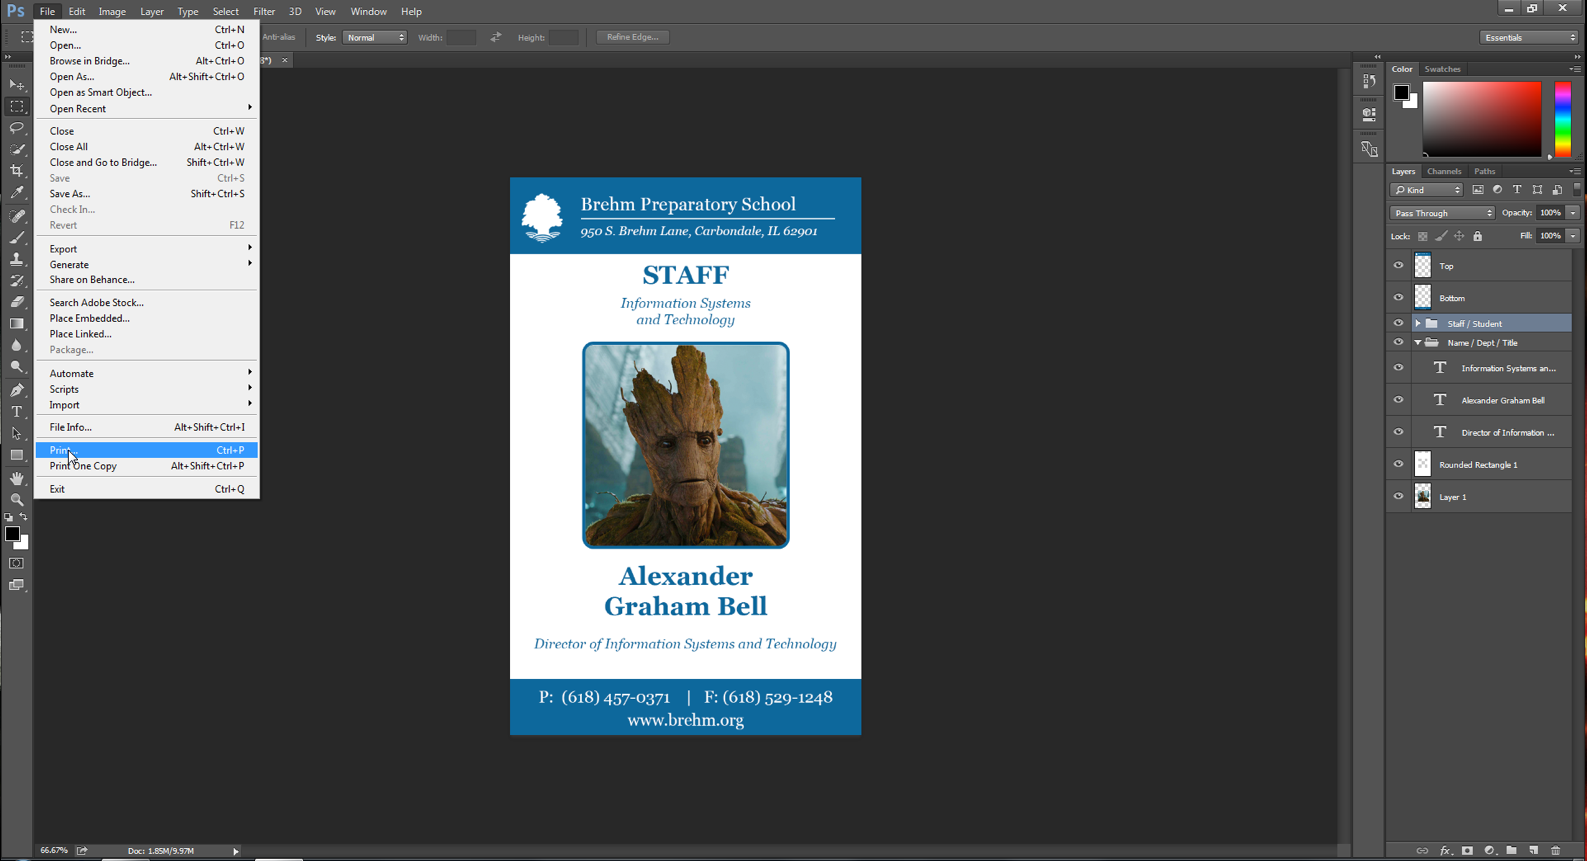The image size is (1587, 861).
Task: Hide the Alexander Graham Bell text layer
Action: [x=1398, y=400]
